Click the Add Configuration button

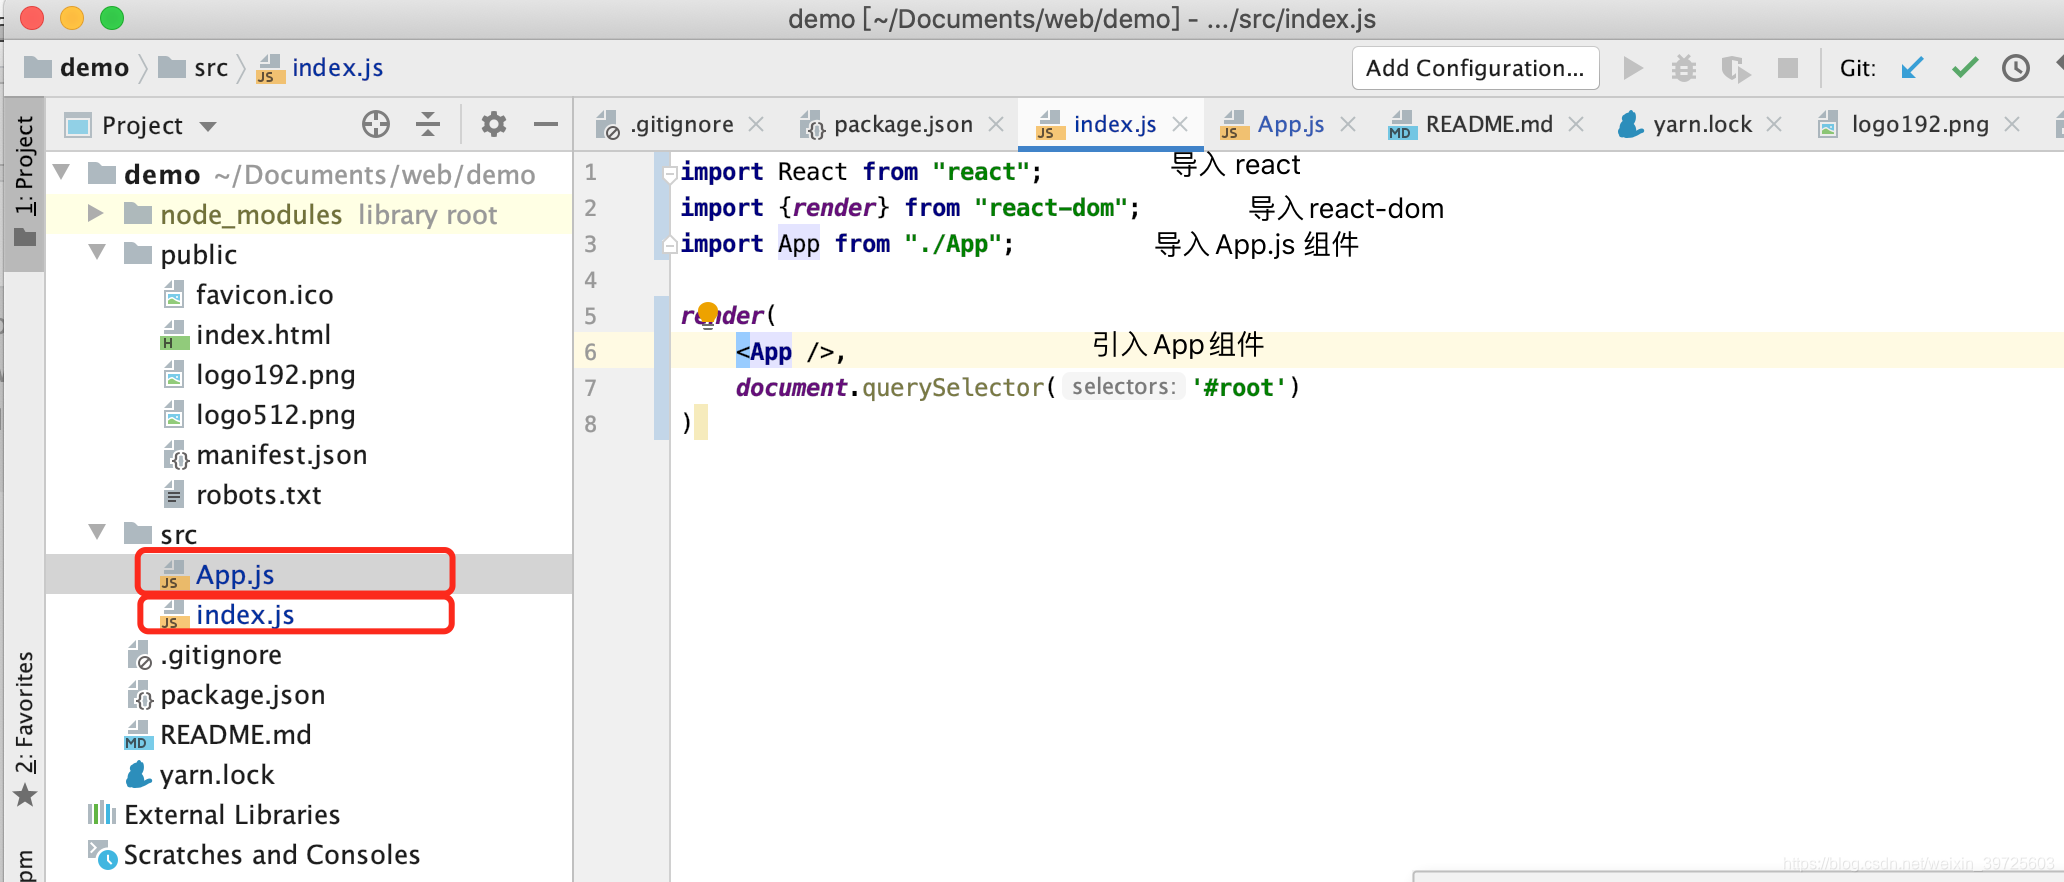(x=1475, y=68)
